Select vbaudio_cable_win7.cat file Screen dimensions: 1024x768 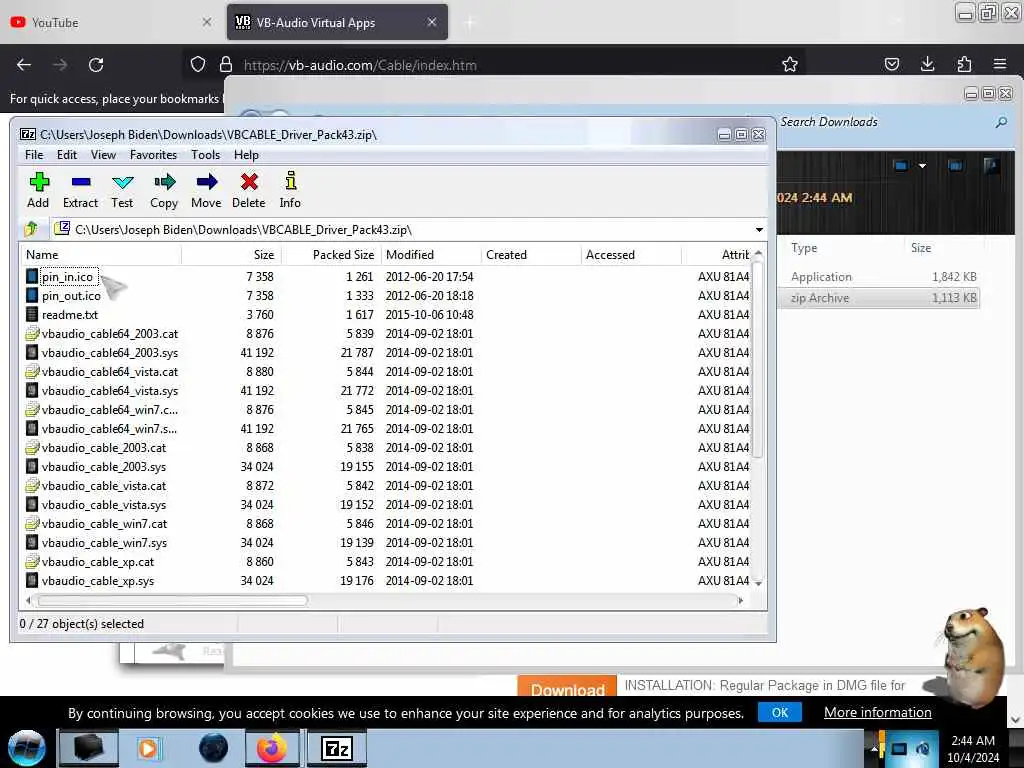[104, 524]
